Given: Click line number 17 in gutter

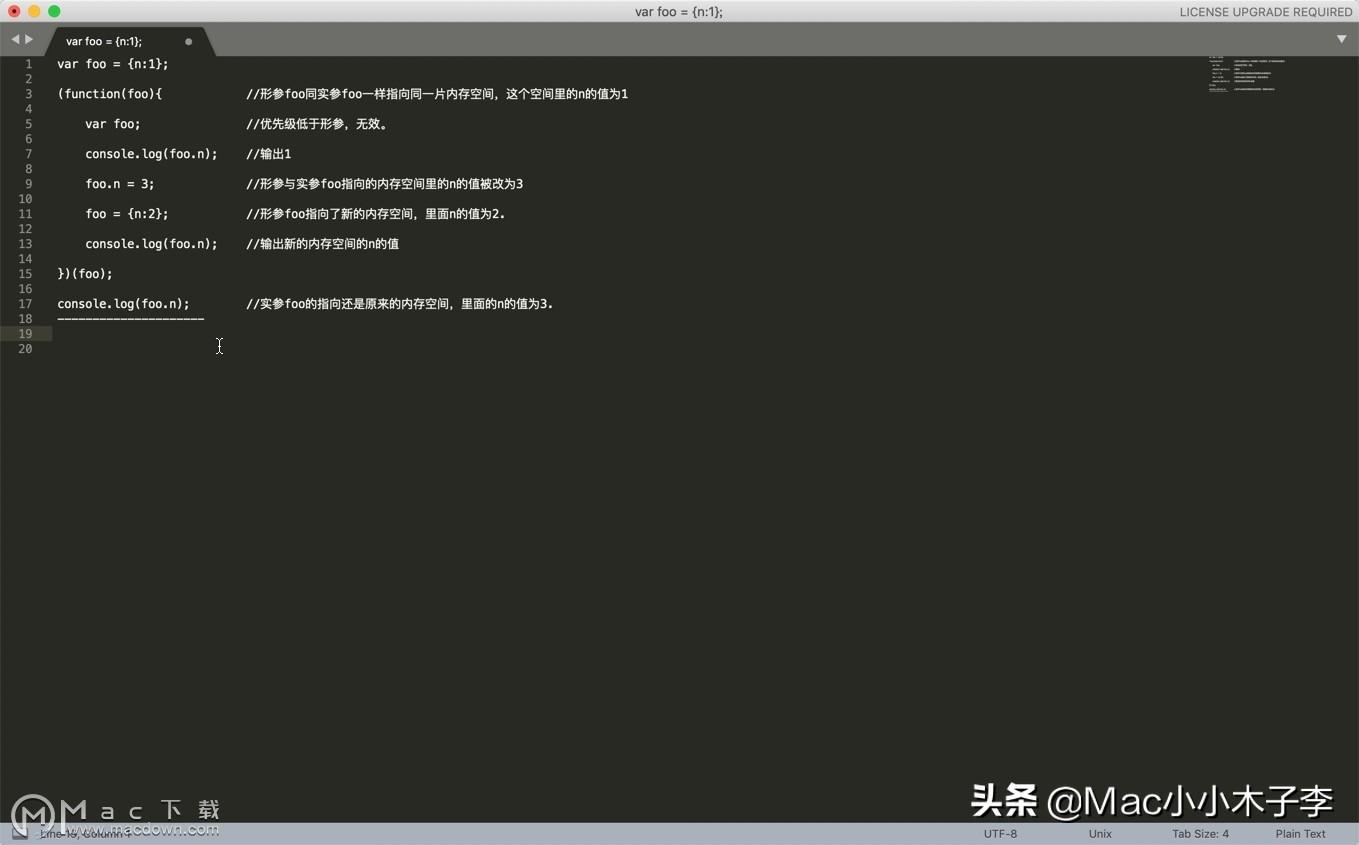Looking at the screenshot, I should click(x=25, y=304).
